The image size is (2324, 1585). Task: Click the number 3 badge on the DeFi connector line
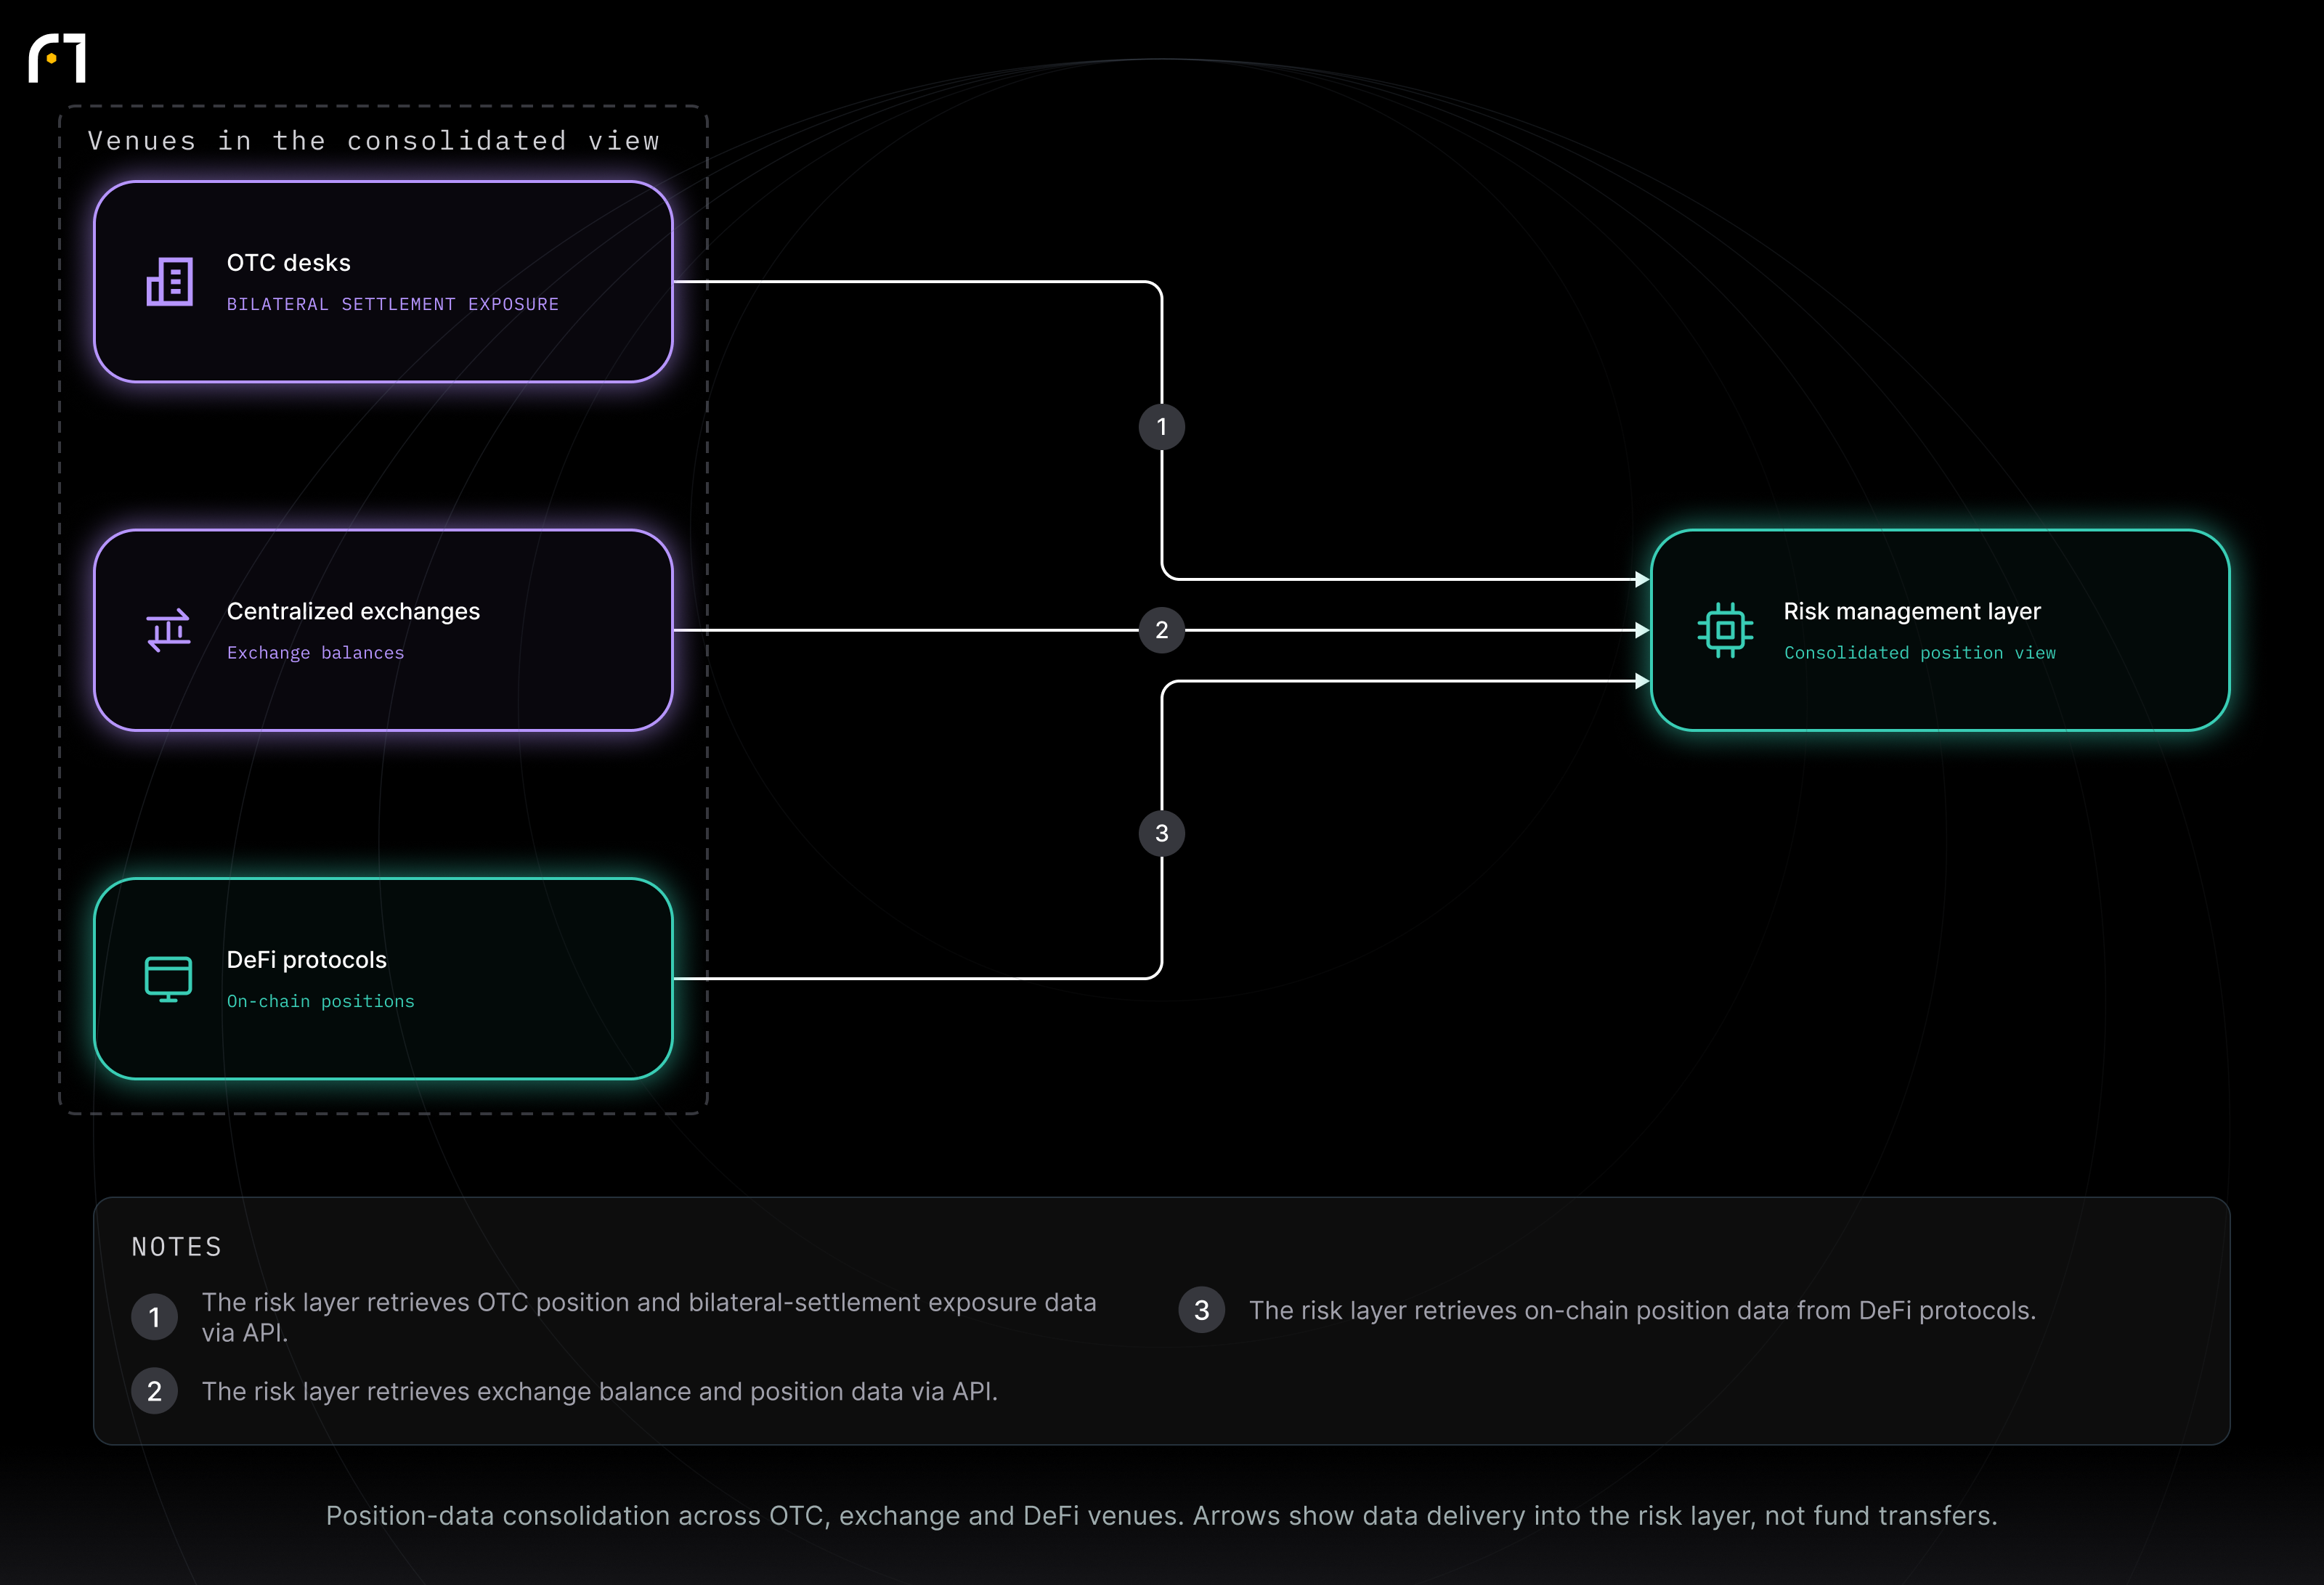tap(1162, 833)
